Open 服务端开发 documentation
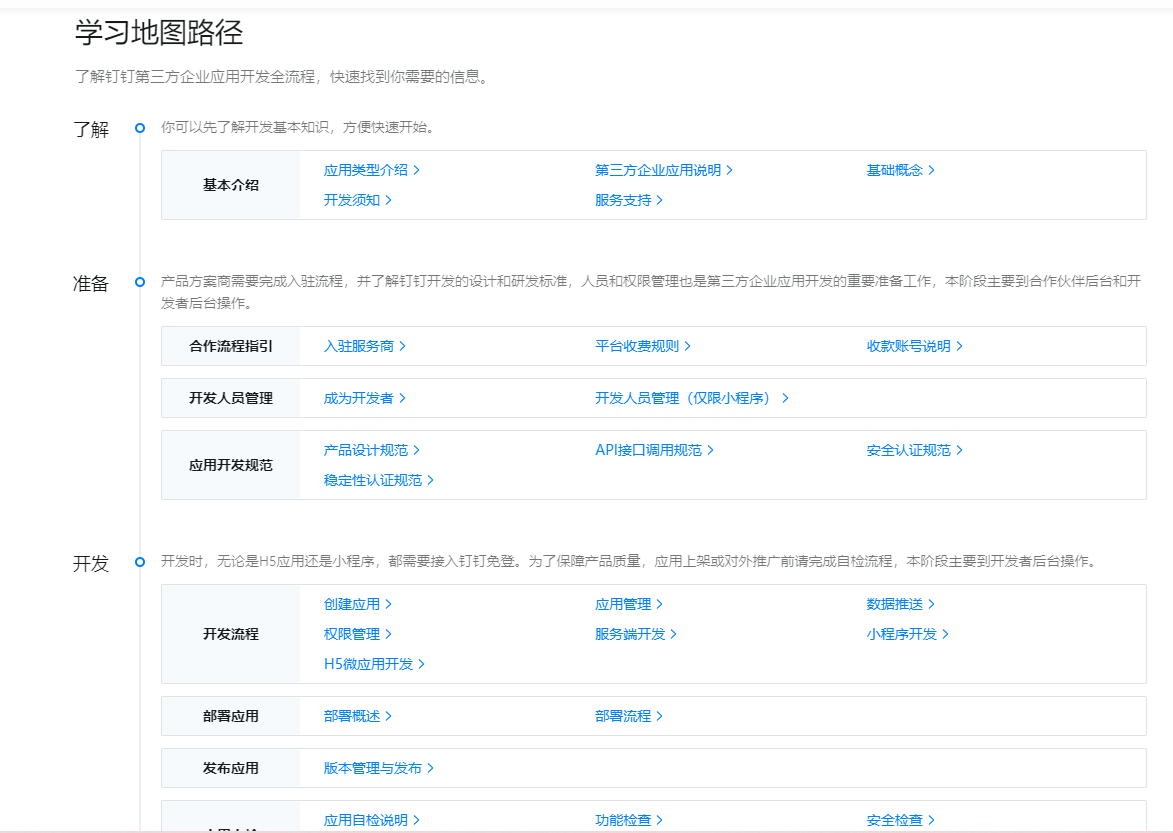Image resolution: width=1173 pixels, height=833 pixels. point(635,634)
